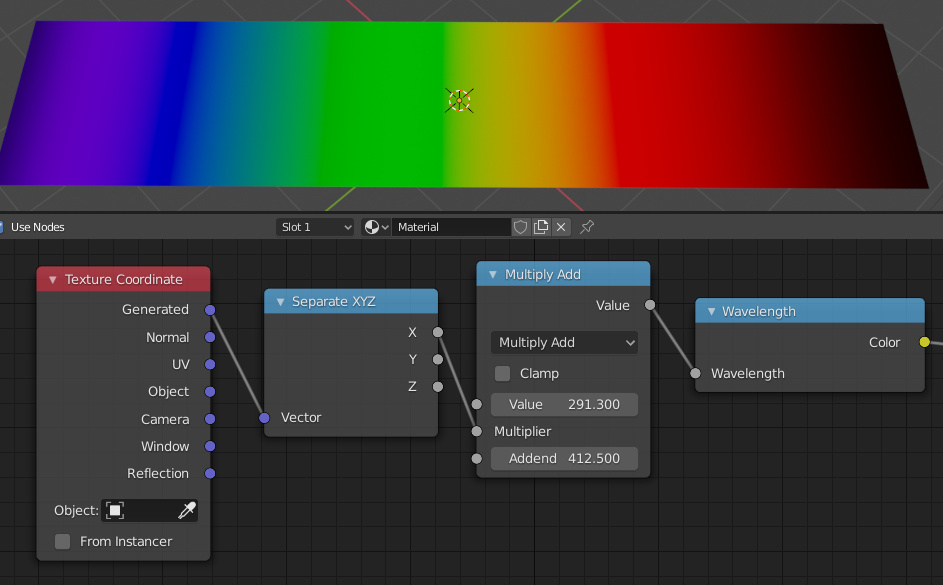Click the Object field square icon
Screen dimensions: 943x585
[115, 510]
